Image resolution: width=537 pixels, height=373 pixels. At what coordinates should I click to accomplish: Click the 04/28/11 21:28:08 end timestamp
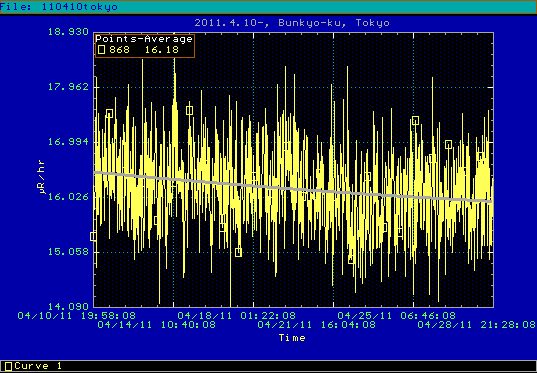[476, 324]
